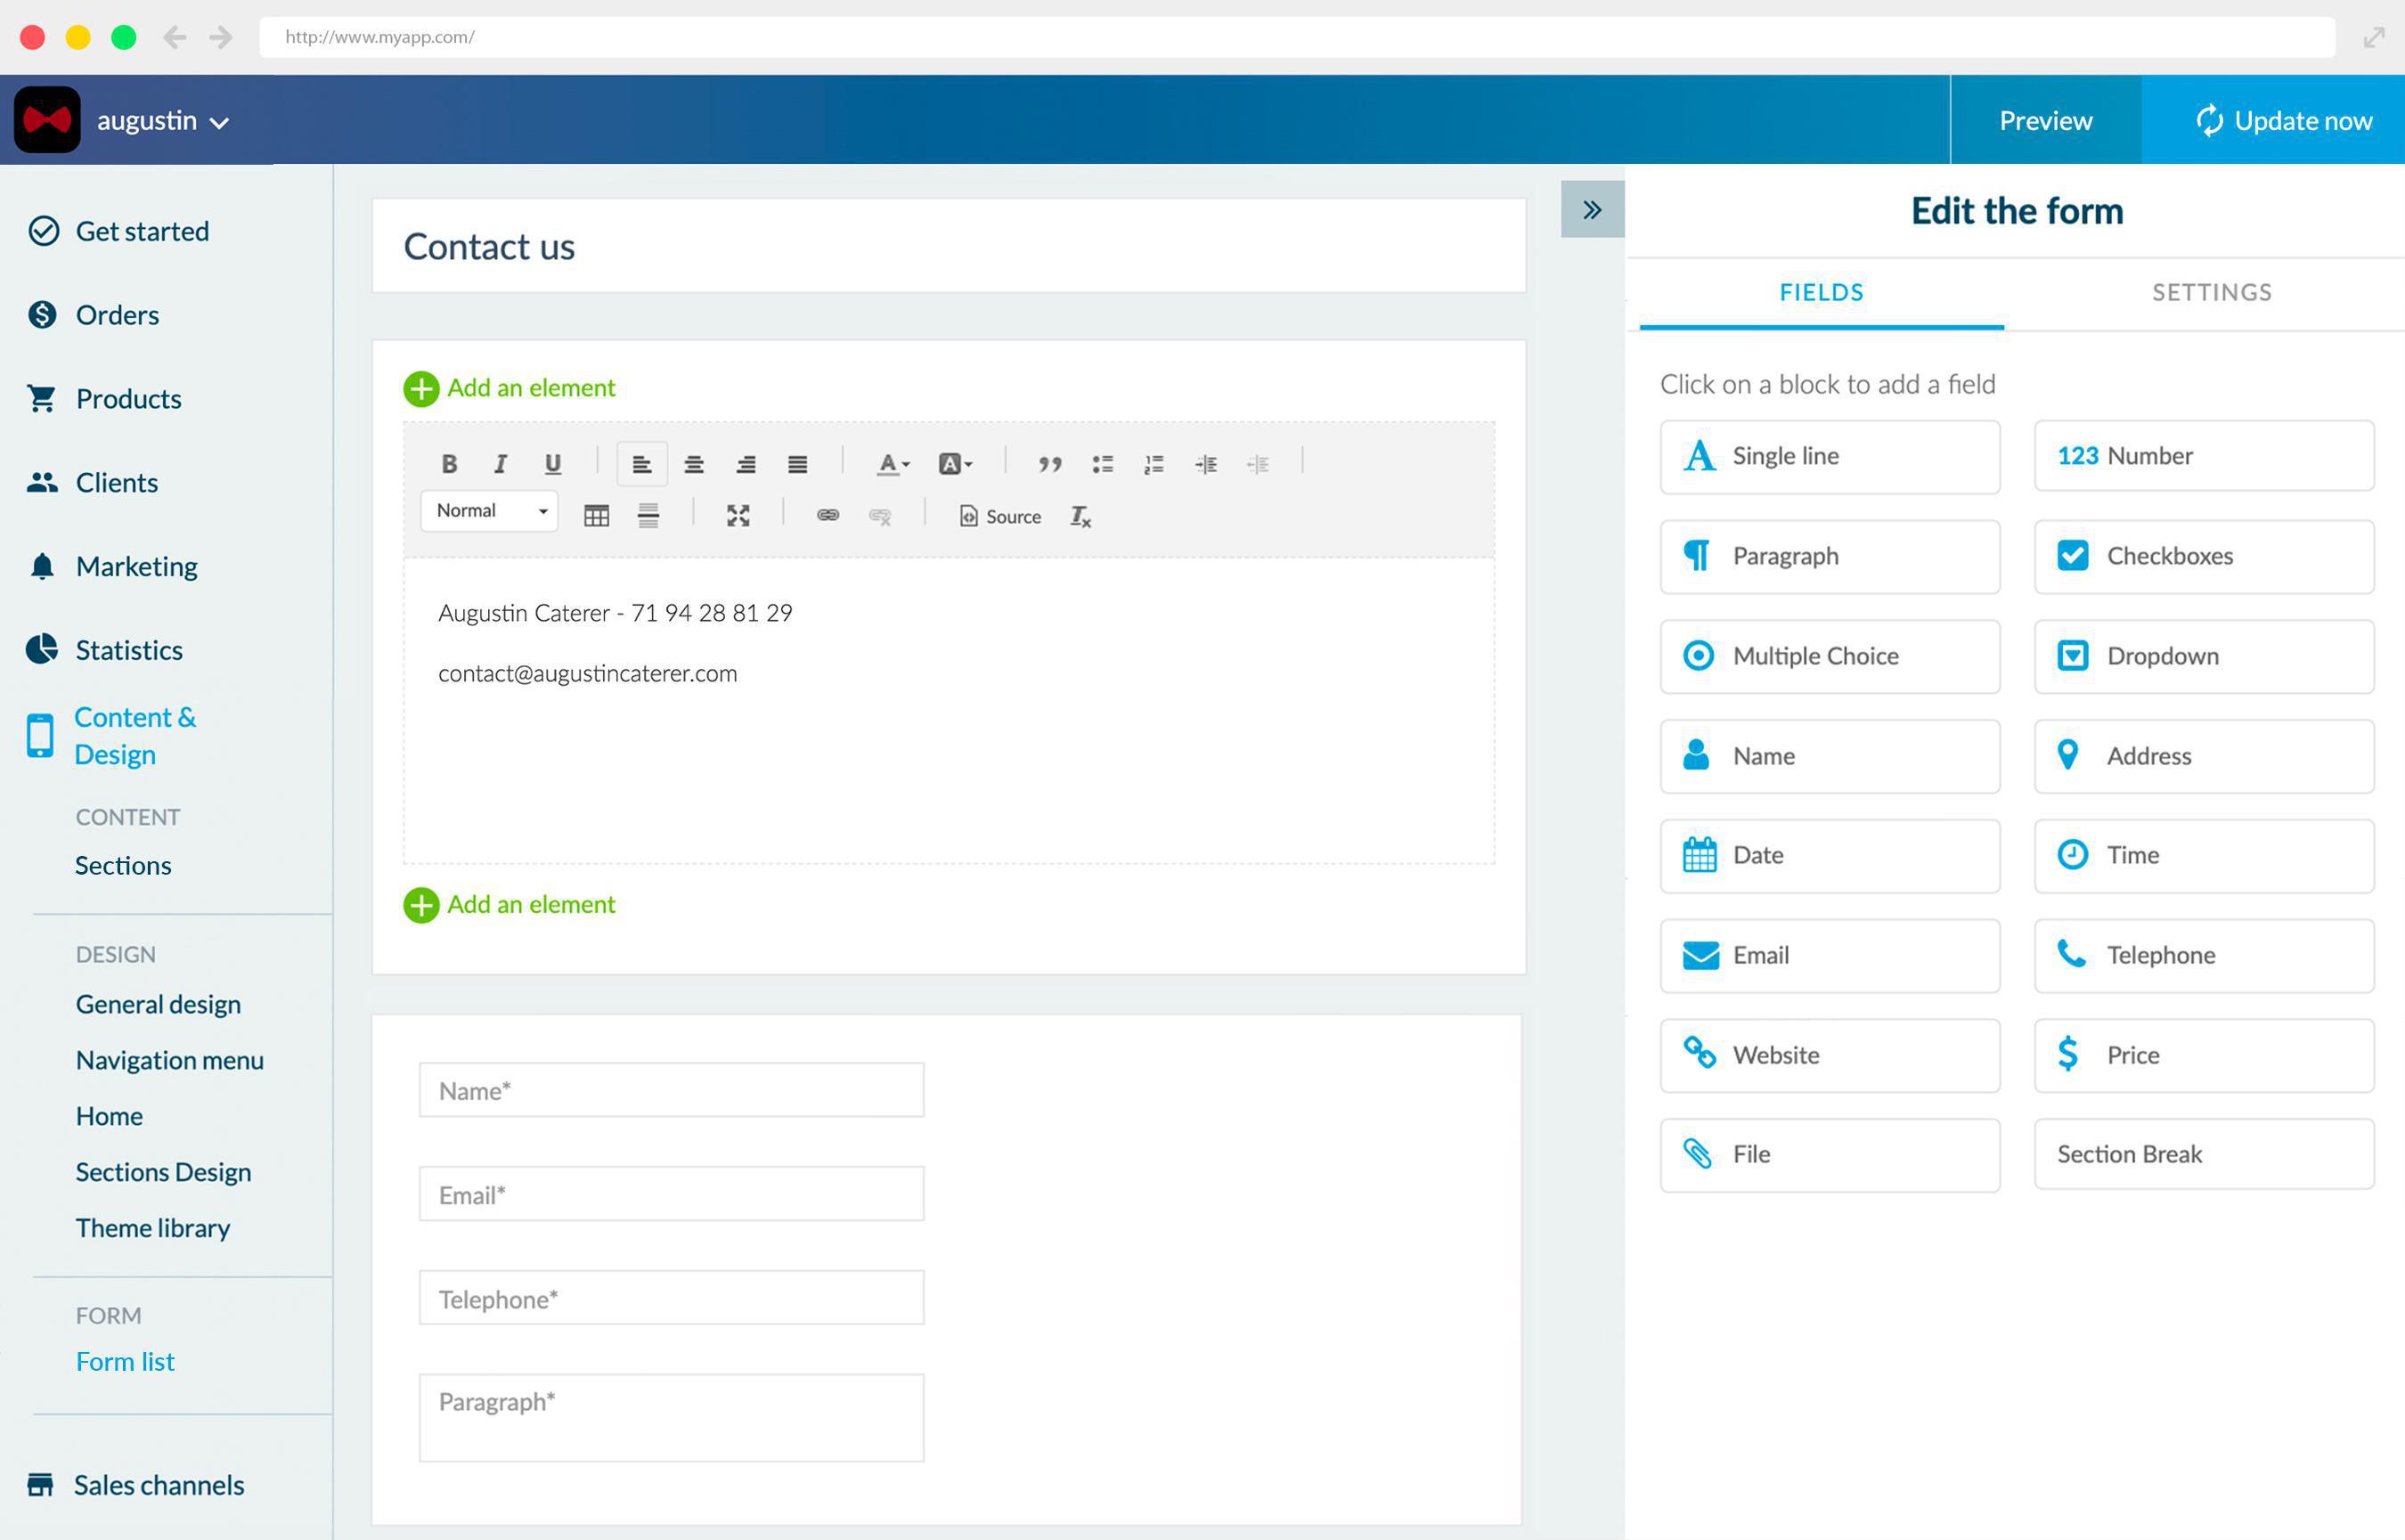Click the italic formatting icon

point(500,464)
